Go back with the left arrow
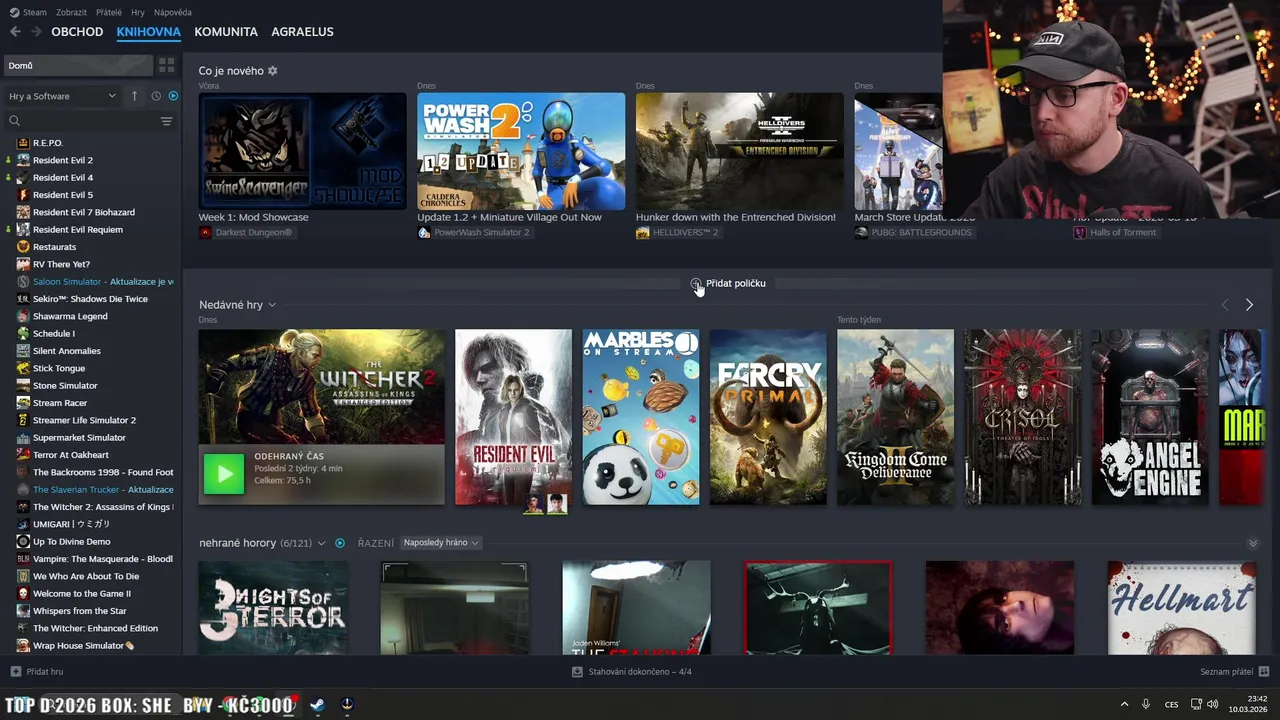Image resolution: width=1280 pixels, height=720 pixels. (x=15, y=32)
